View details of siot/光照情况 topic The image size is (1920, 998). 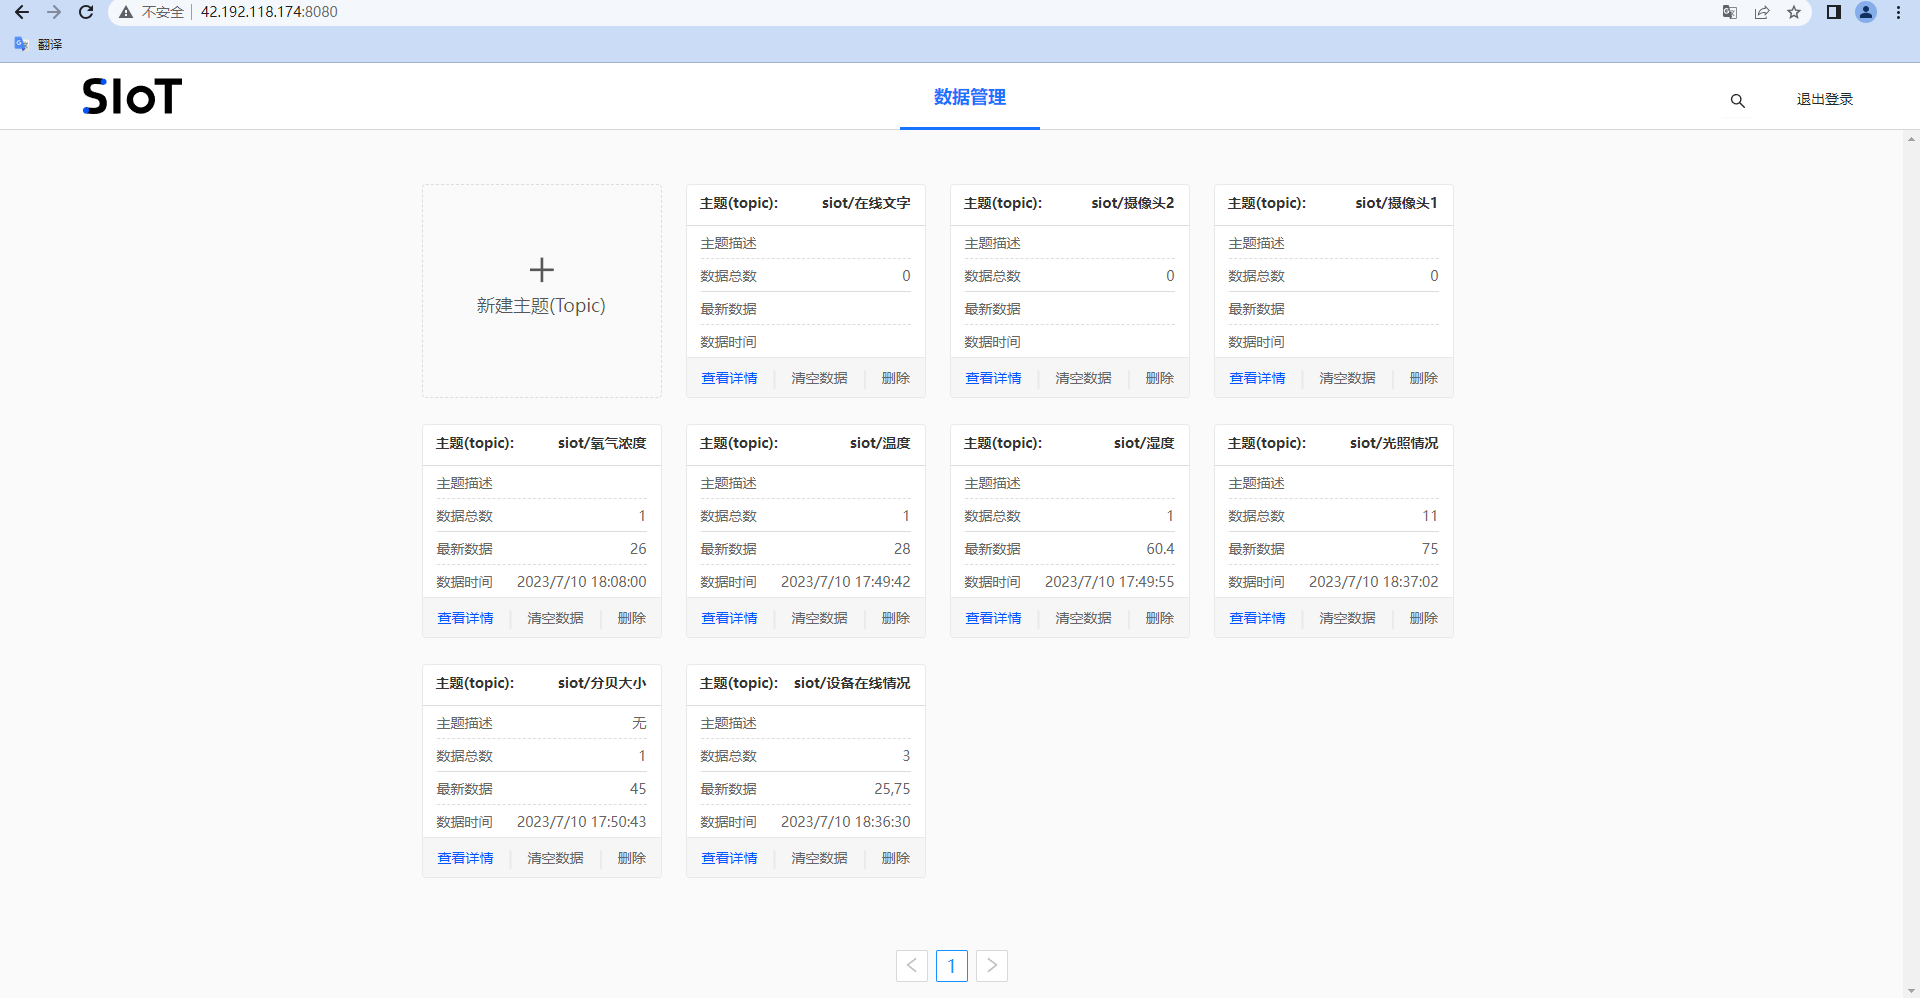pos(1257,618)
